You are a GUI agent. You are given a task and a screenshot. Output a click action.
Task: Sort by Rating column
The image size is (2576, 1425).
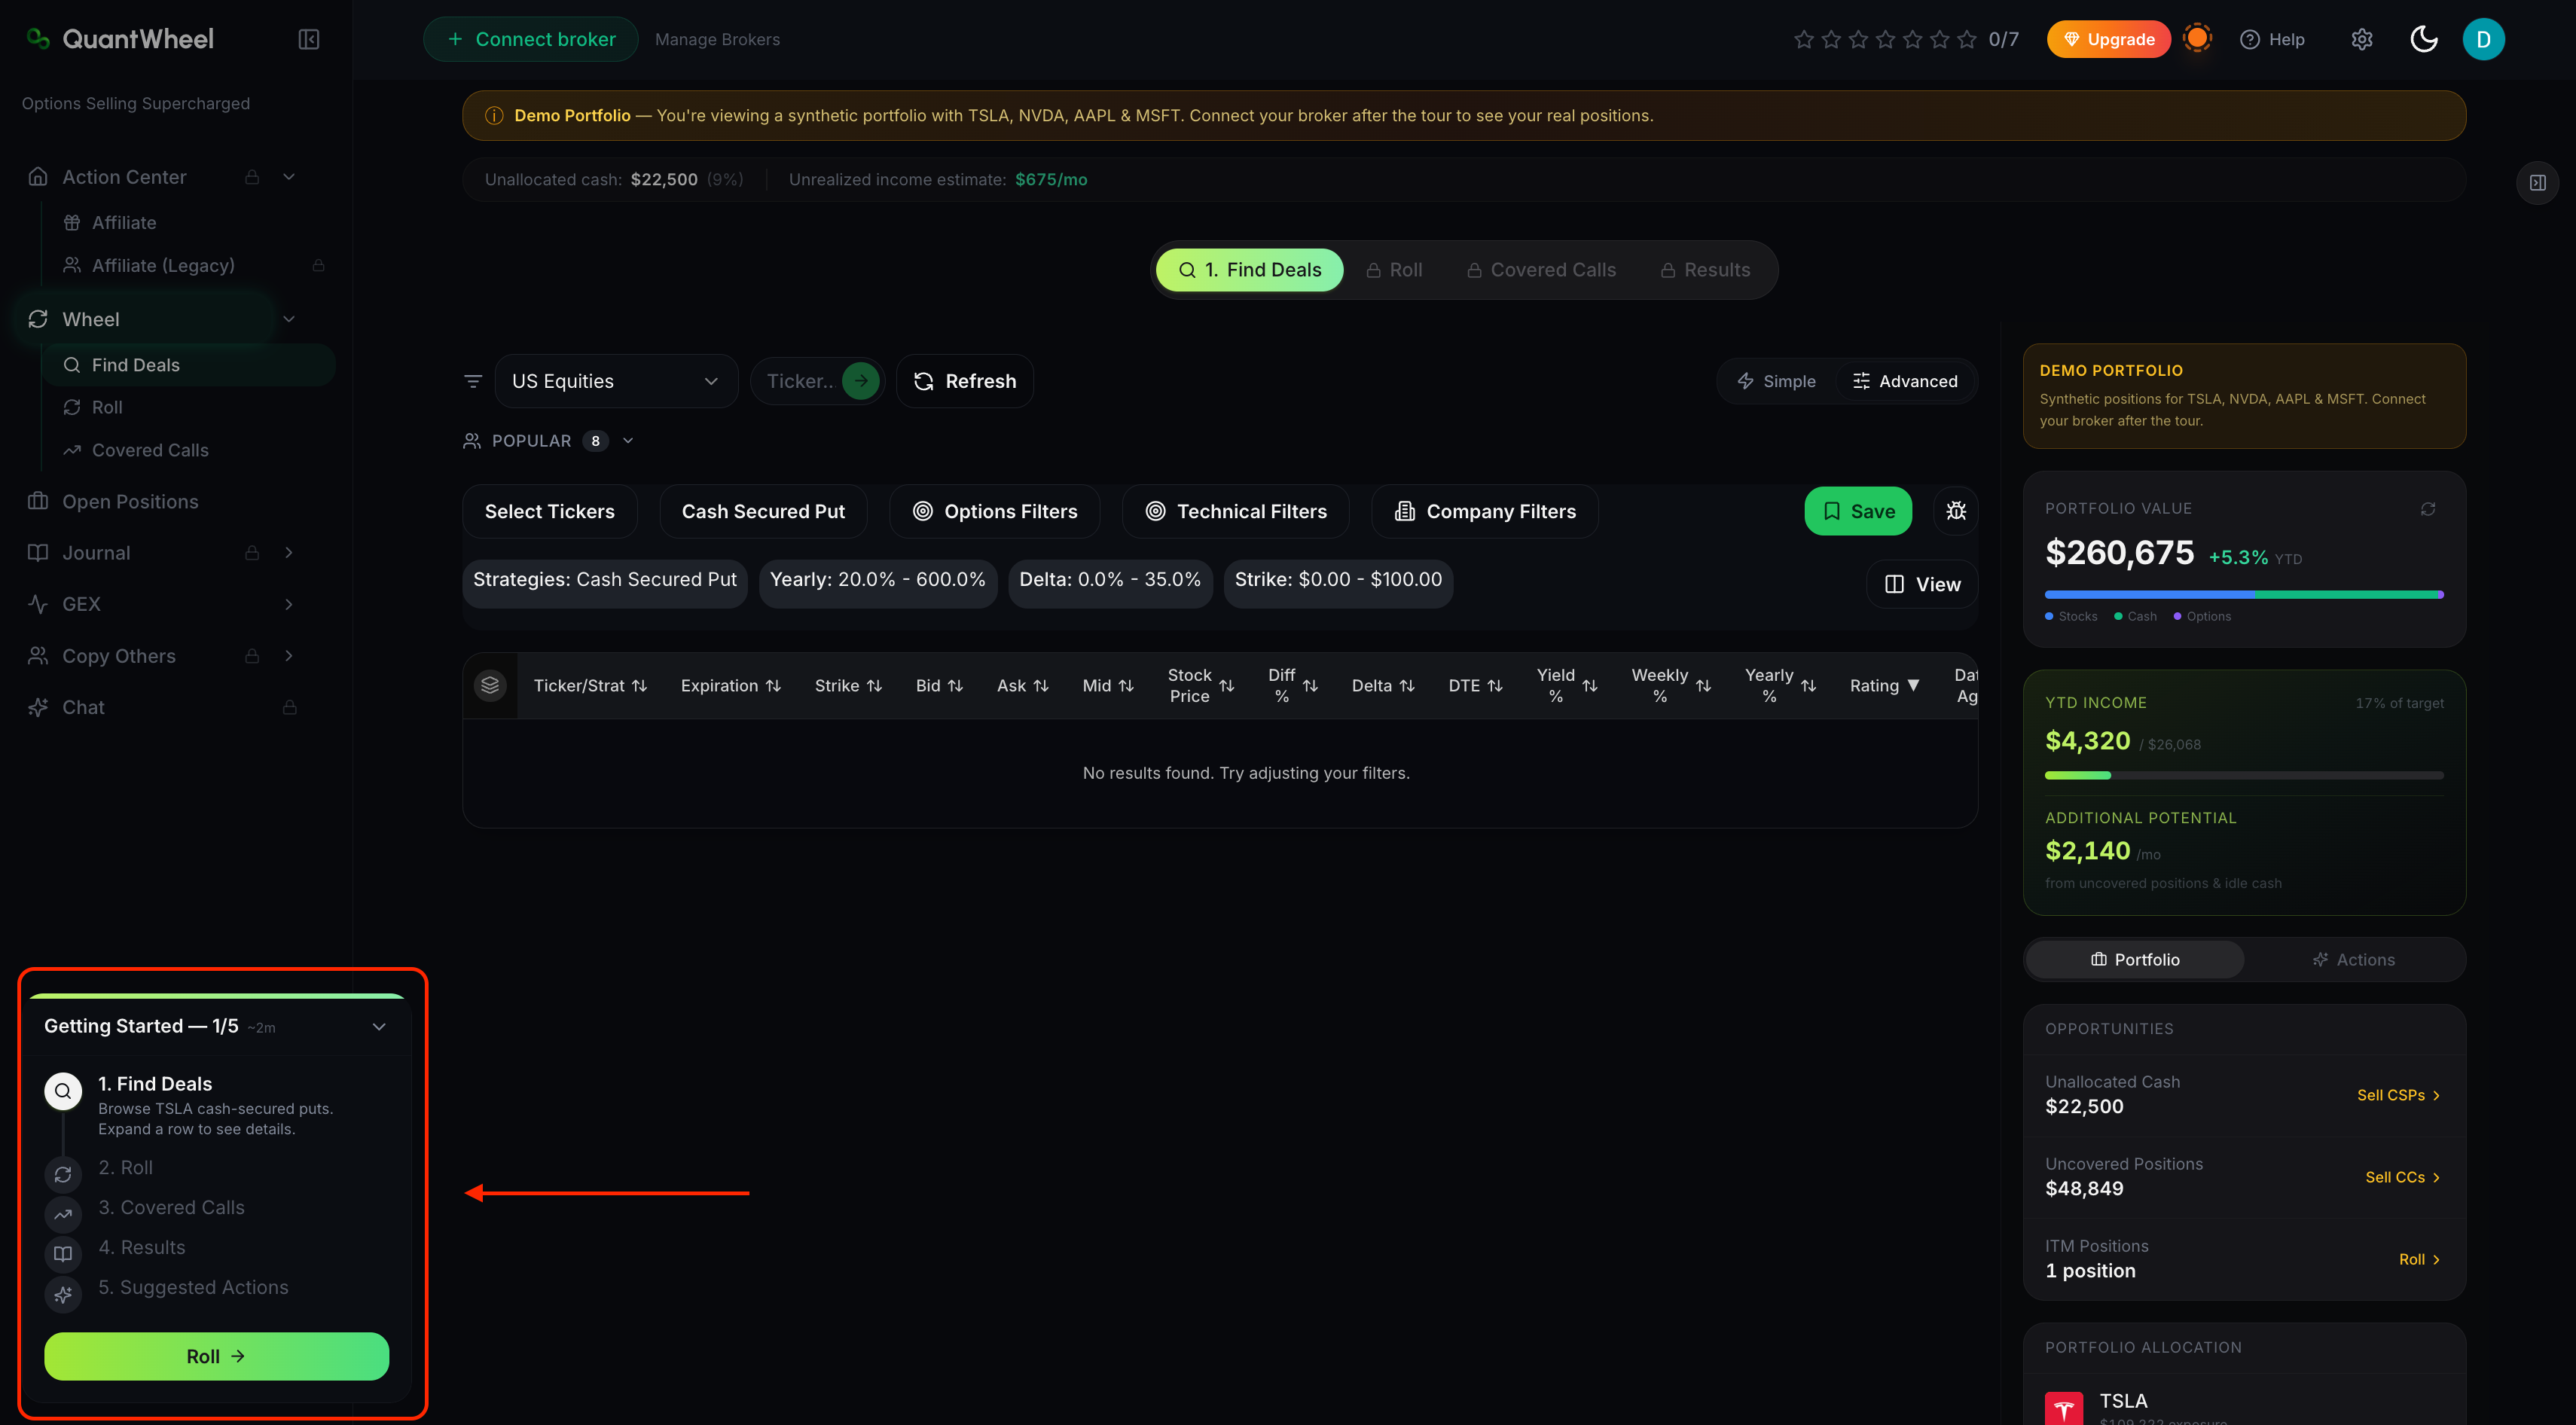(1884, 685)
